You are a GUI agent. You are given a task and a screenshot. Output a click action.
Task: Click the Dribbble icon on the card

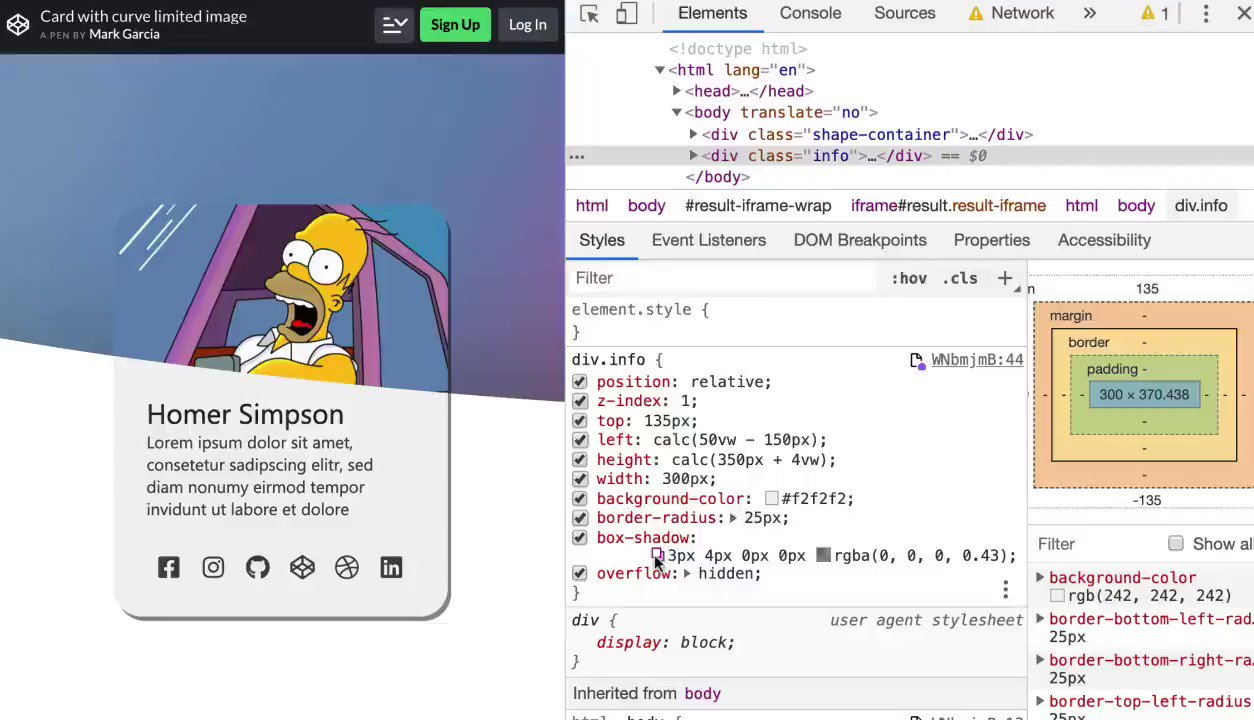pos(346,568)
